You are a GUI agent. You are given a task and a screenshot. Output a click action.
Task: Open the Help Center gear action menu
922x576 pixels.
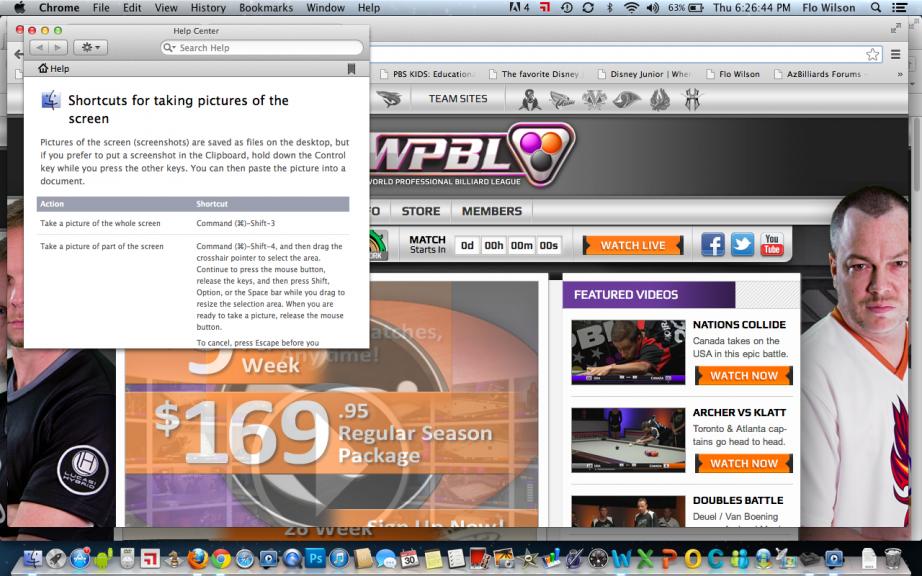[90, 48]
